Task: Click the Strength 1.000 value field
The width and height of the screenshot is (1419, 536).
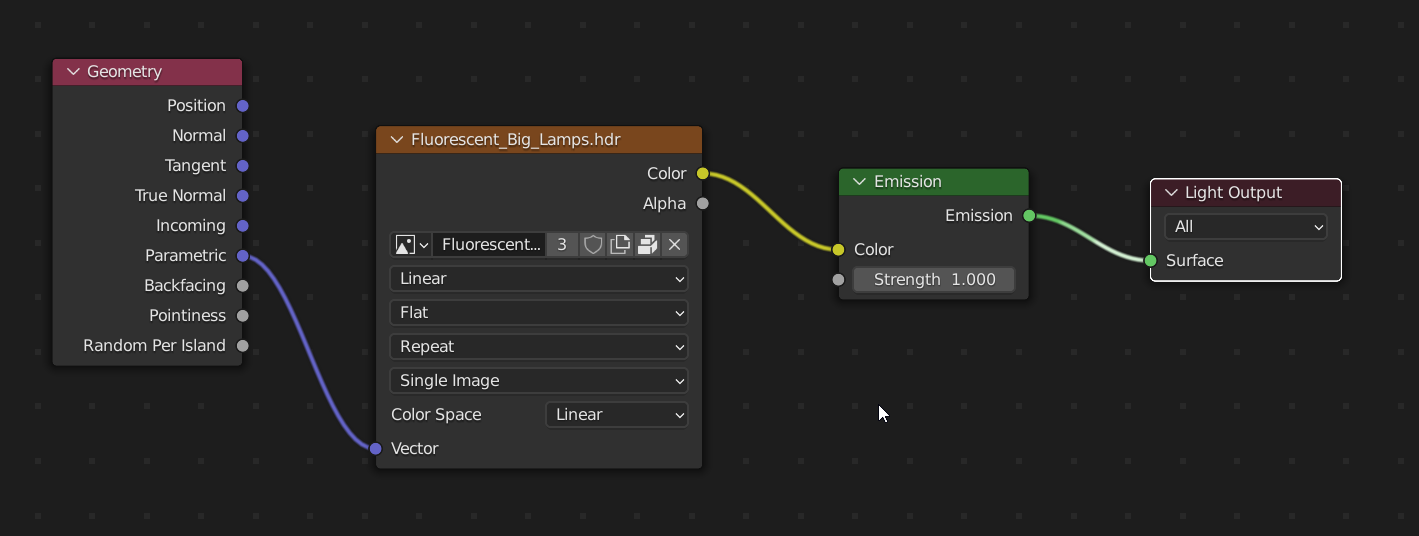Action: [934, 280]
